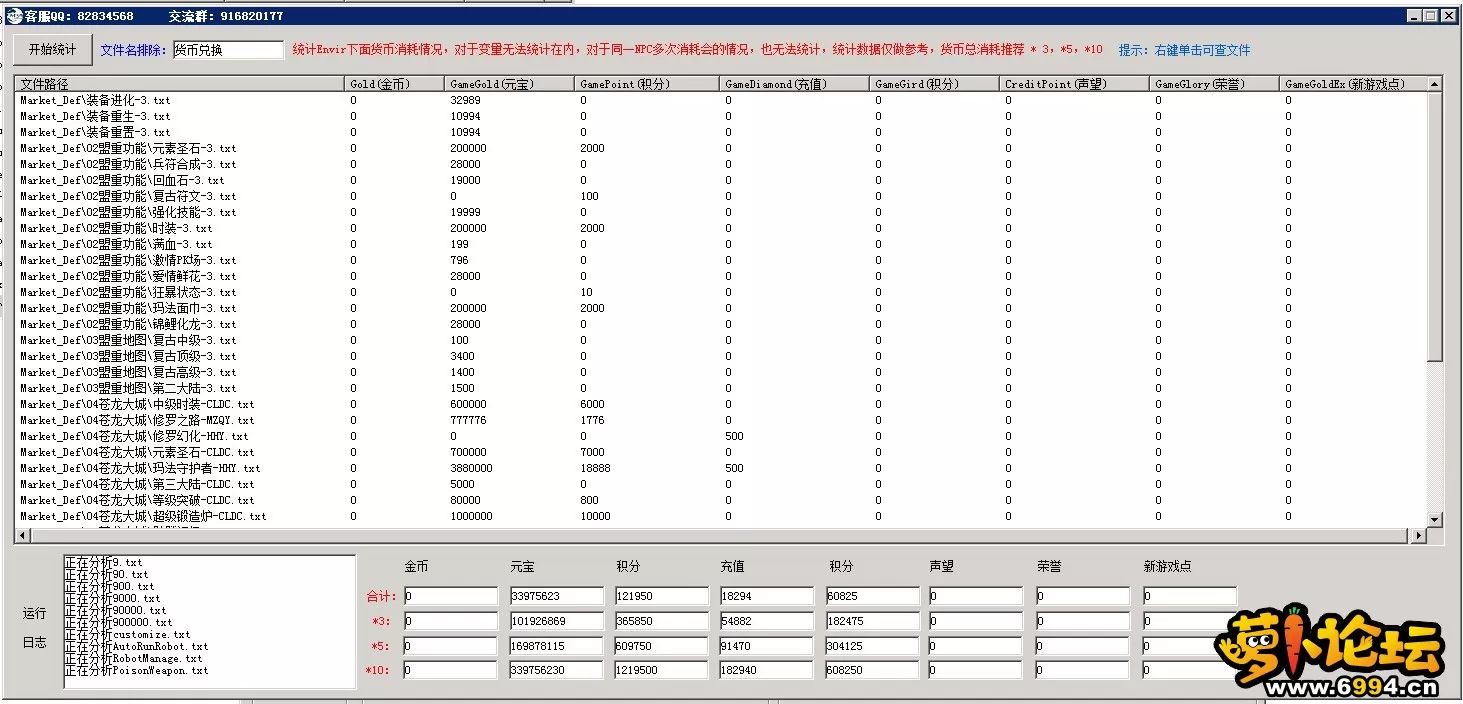Click the 开始统计 button
Image resolution: width=1463 pixels, height=704 pixels.
tap(52, 49)
